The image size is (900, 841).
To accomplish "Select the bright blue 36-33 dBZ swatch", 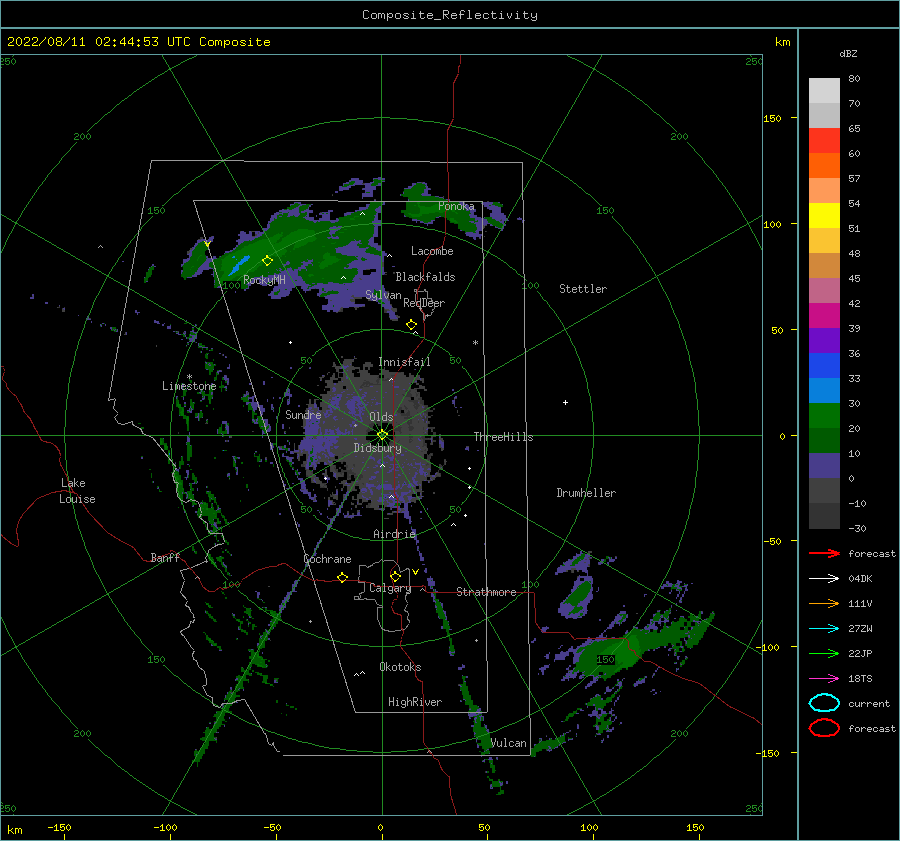I will click(x=824, y=366).
